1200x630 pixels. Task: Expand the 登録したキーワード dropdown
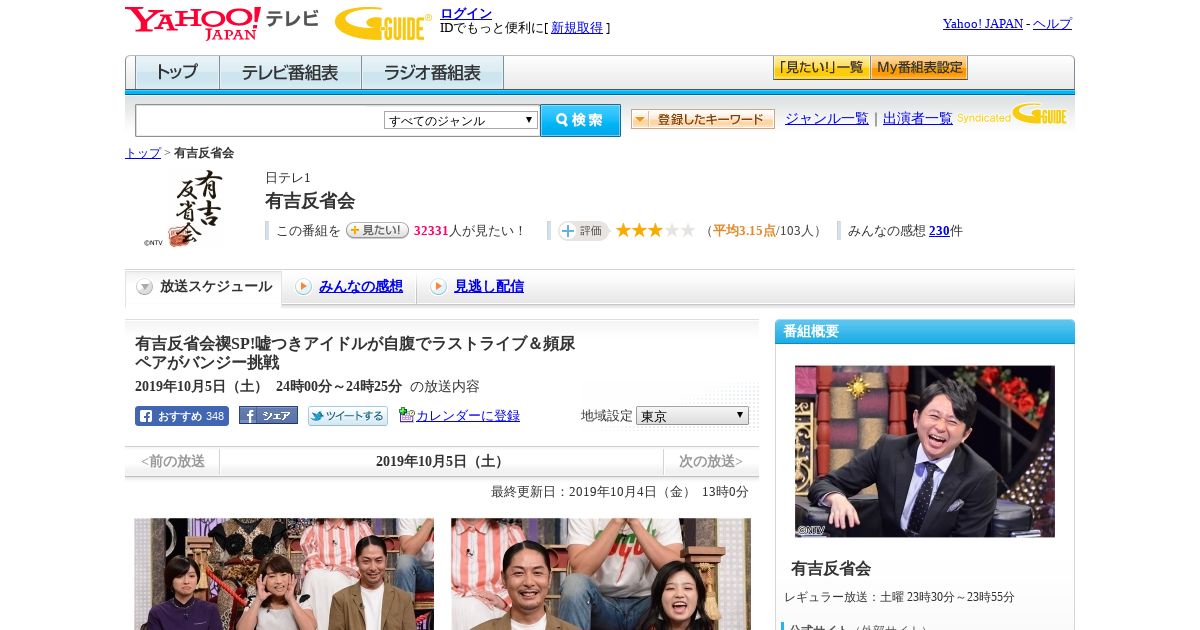[x=703, y=119]
